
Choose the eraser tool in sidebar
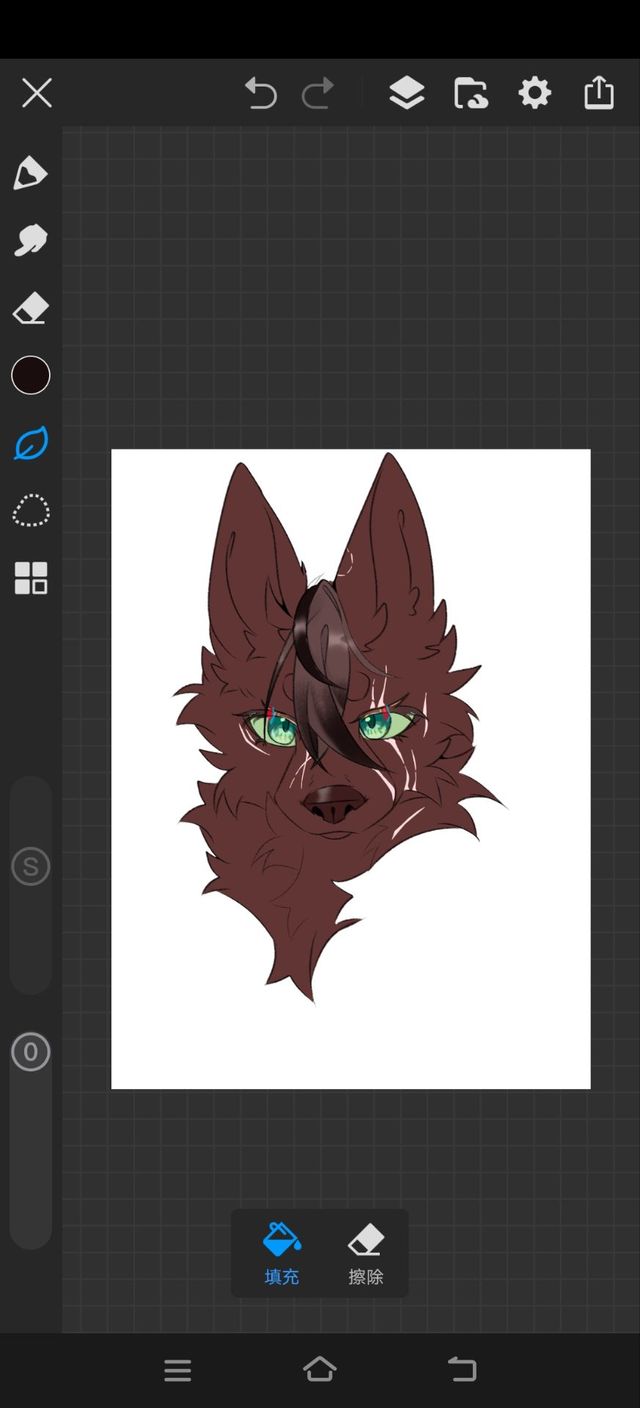(30, 308)
